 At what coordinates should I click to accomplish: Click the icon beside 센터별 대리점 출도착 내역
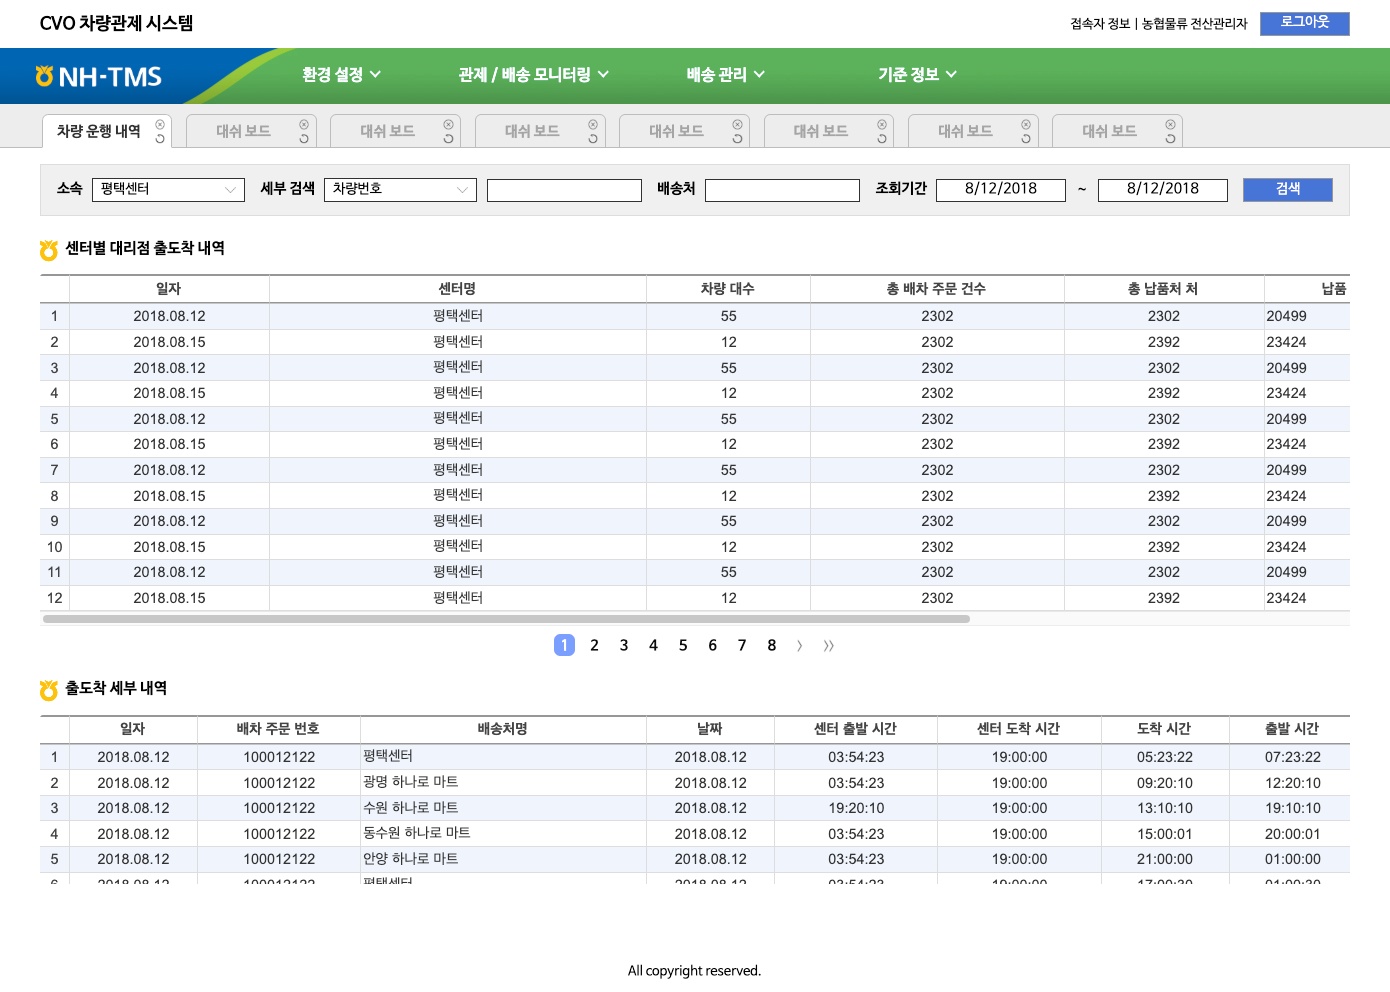[47, 249]
